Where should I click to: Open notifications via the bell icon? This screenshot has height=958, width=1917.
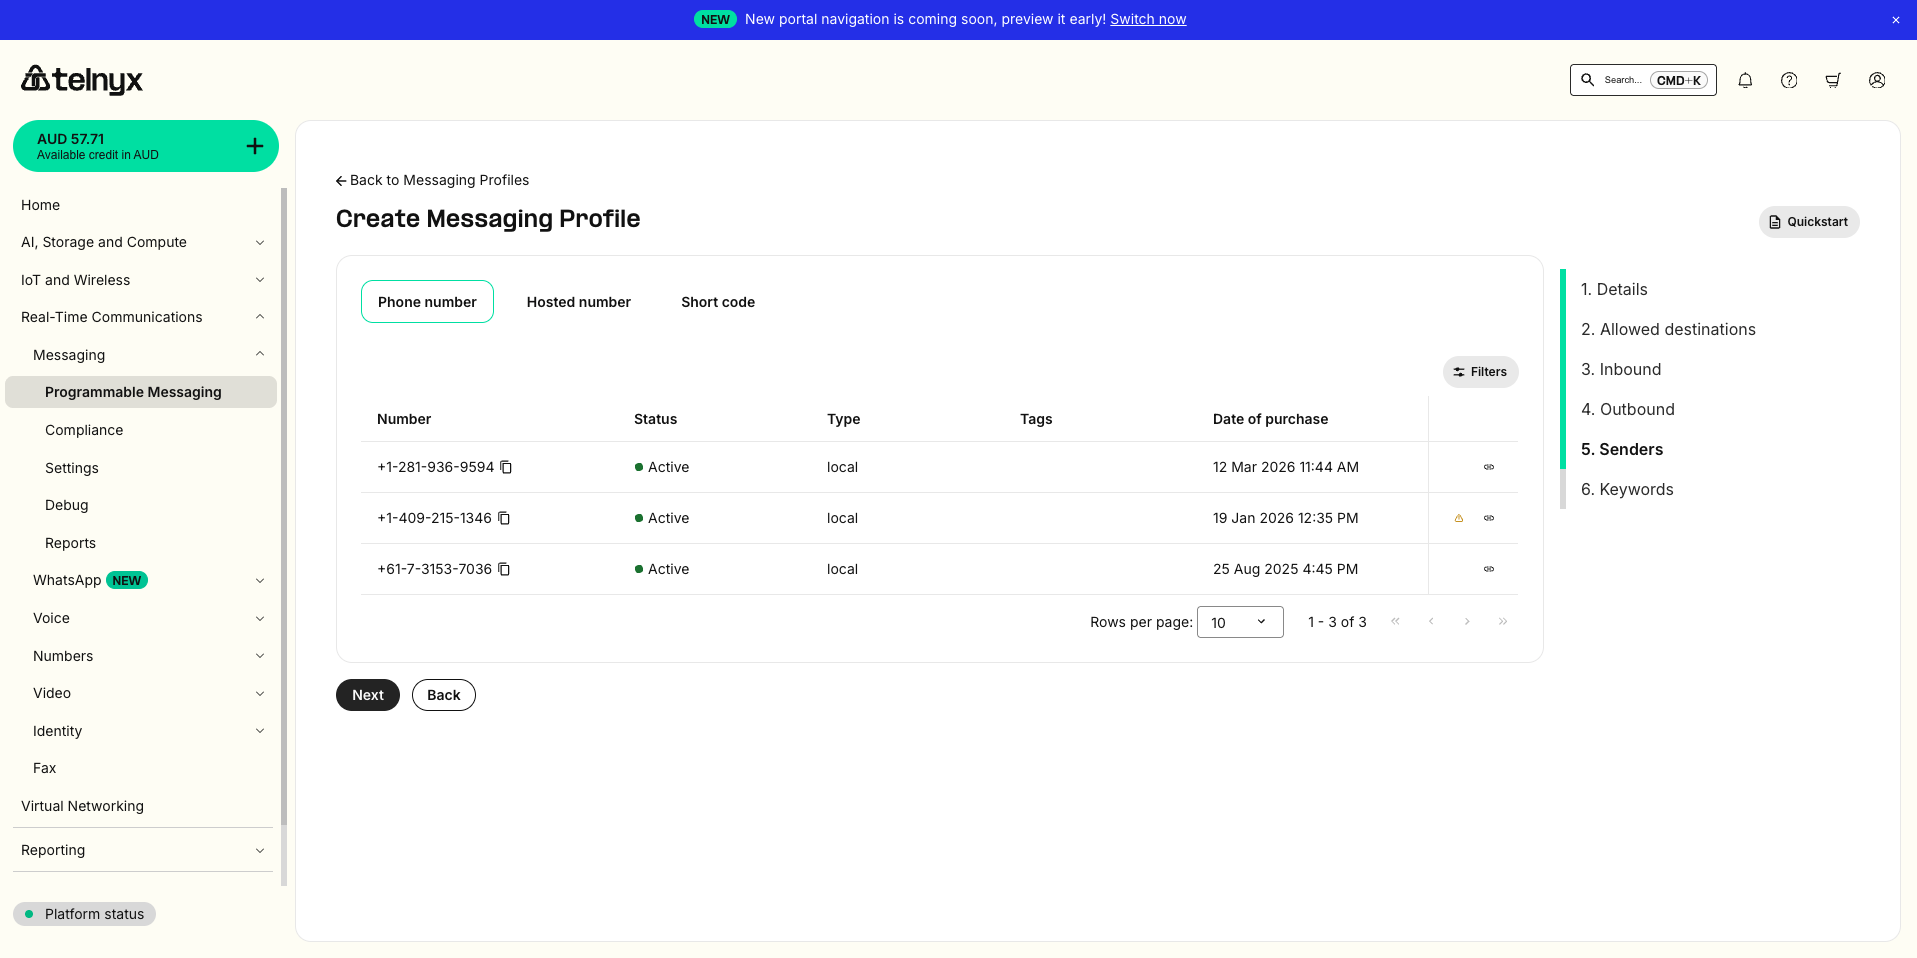pos(1745,80)
